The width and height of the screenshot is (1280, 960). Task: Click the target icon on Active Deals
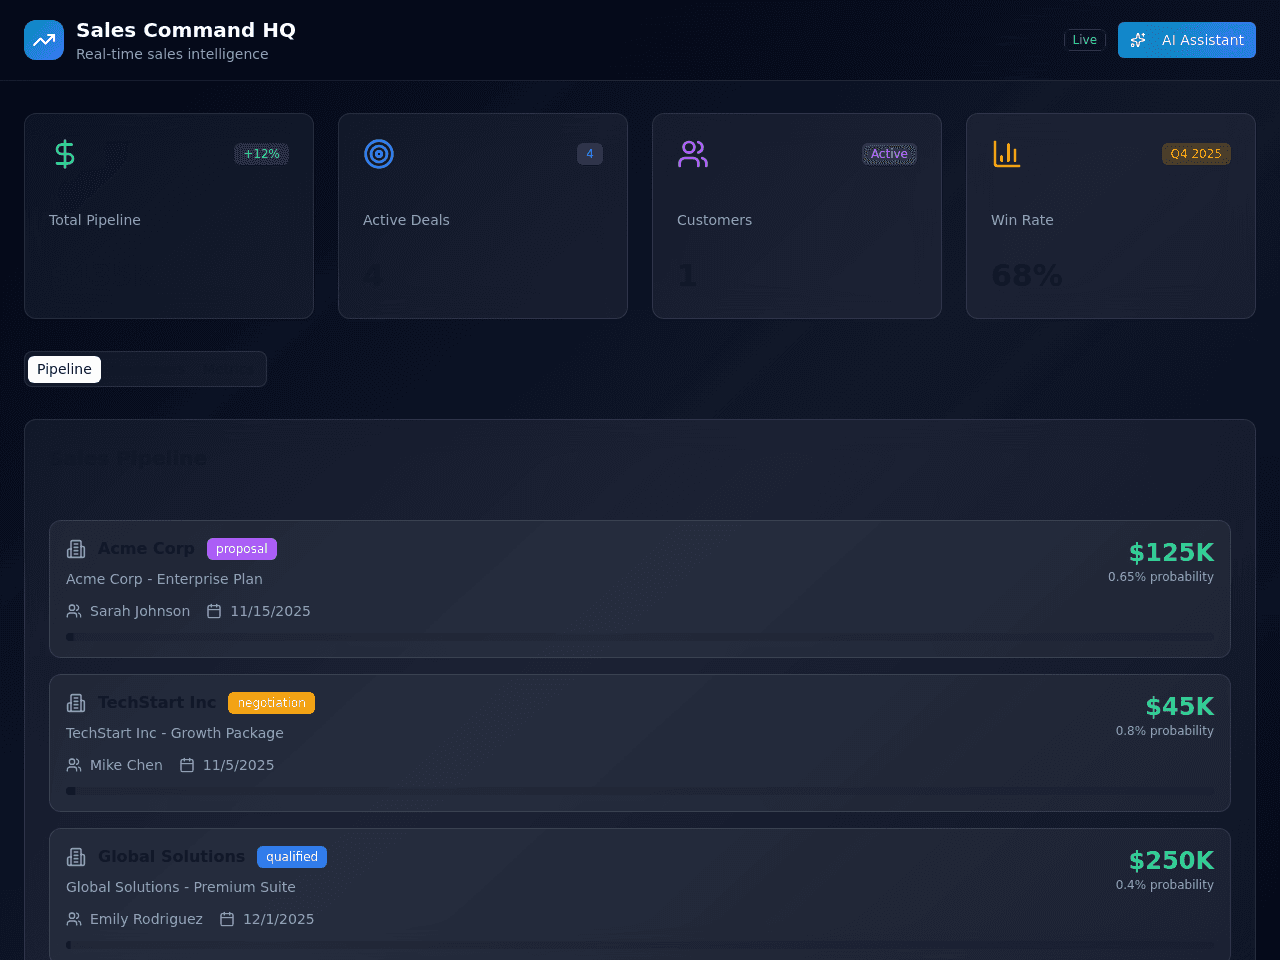pyautogui.click(x=379, y=154)
